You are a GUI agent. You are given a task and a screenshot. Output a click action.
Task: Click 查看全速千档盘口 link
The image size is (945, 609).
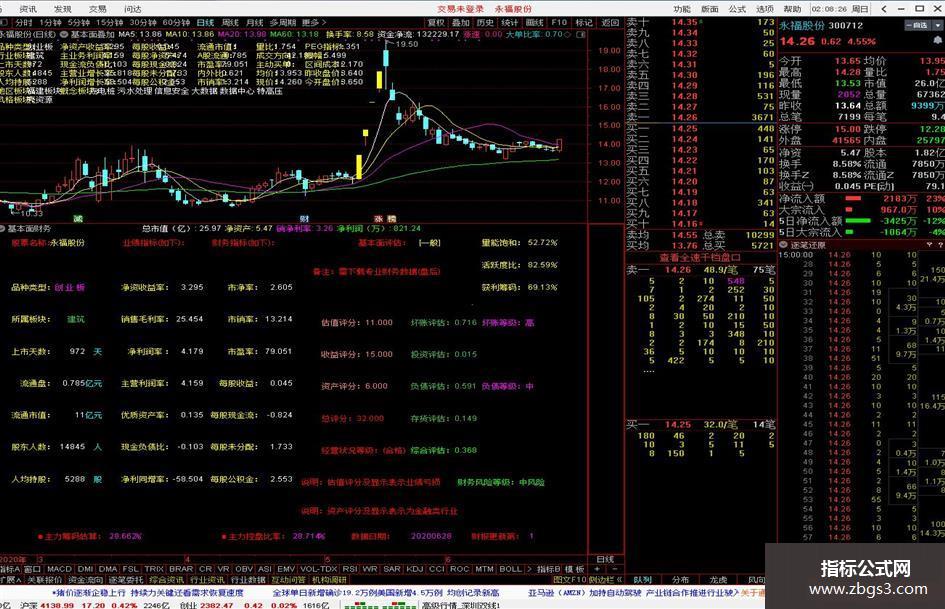click(700, 257)
